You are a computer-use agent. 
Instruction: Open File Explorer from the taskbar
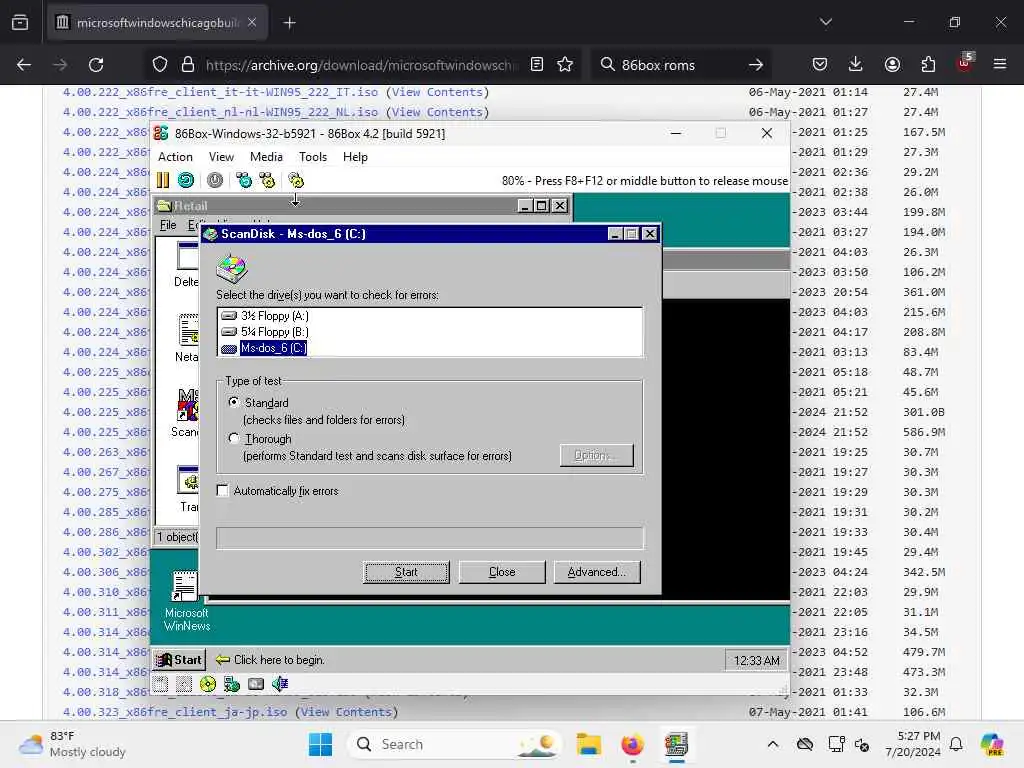(588, 744)
